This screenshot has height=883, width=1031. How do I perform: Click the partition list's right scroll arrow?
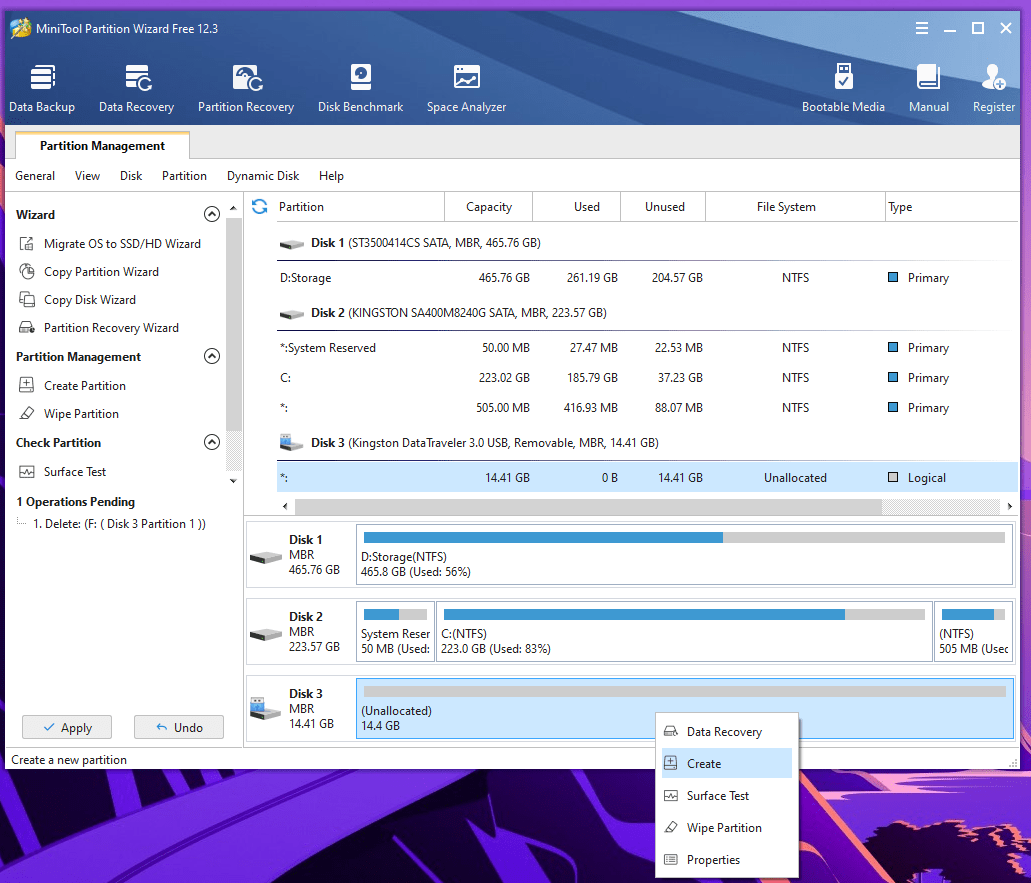[1009, 506]
